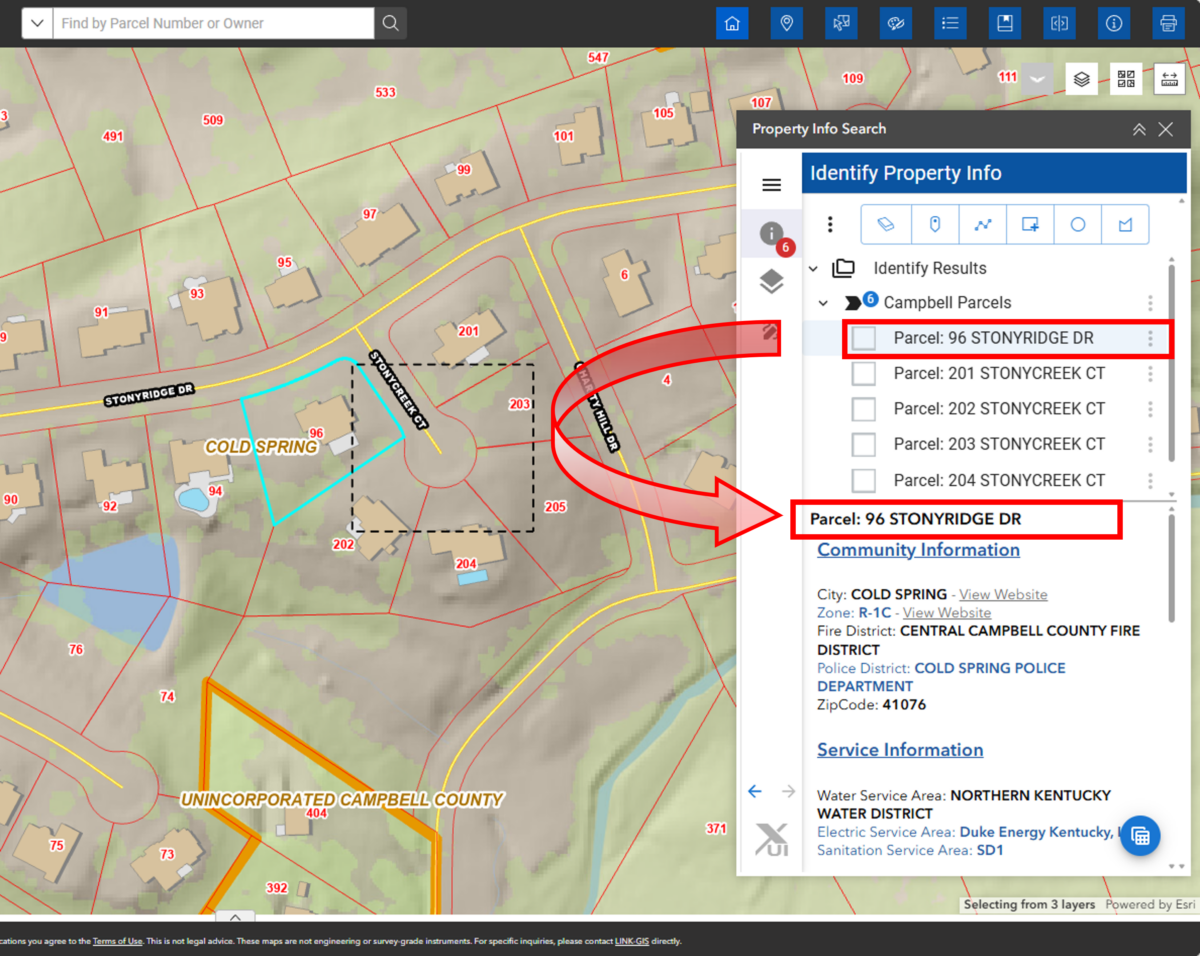Click the search magnifier button
The image size is (1200, 956).
[390, 23]
